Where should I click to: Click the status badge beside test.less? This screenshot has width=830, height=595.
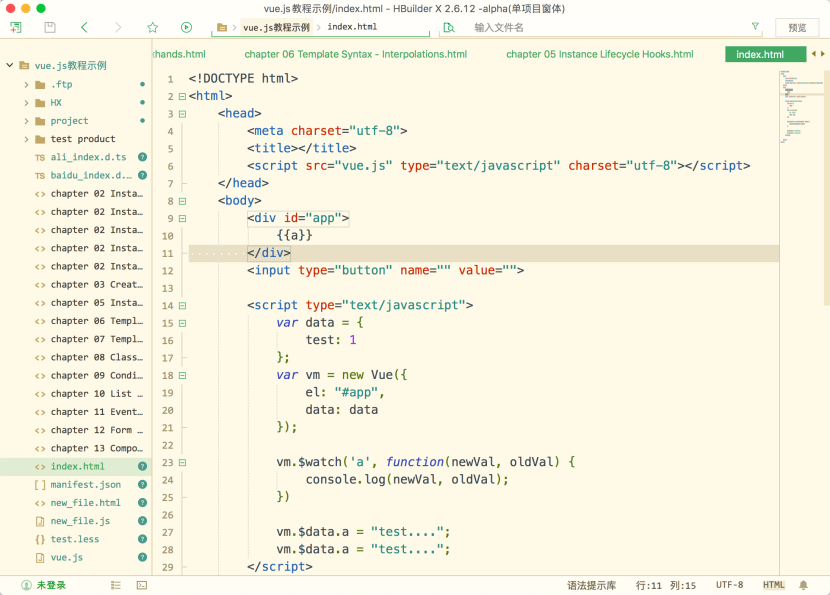tap(142, 539)
